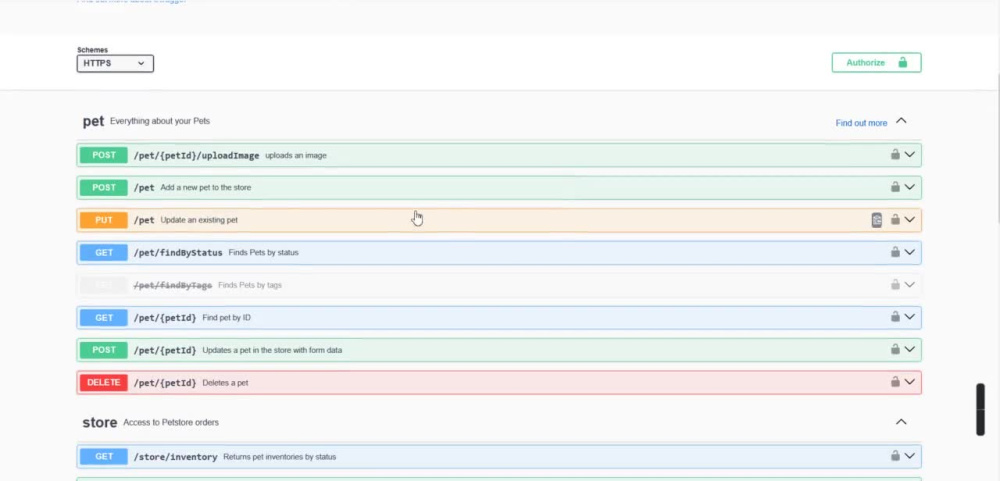The image size is (1000, 481).
Task: Click 'Finds Pets by status' description
Action: tap(263, 253)
